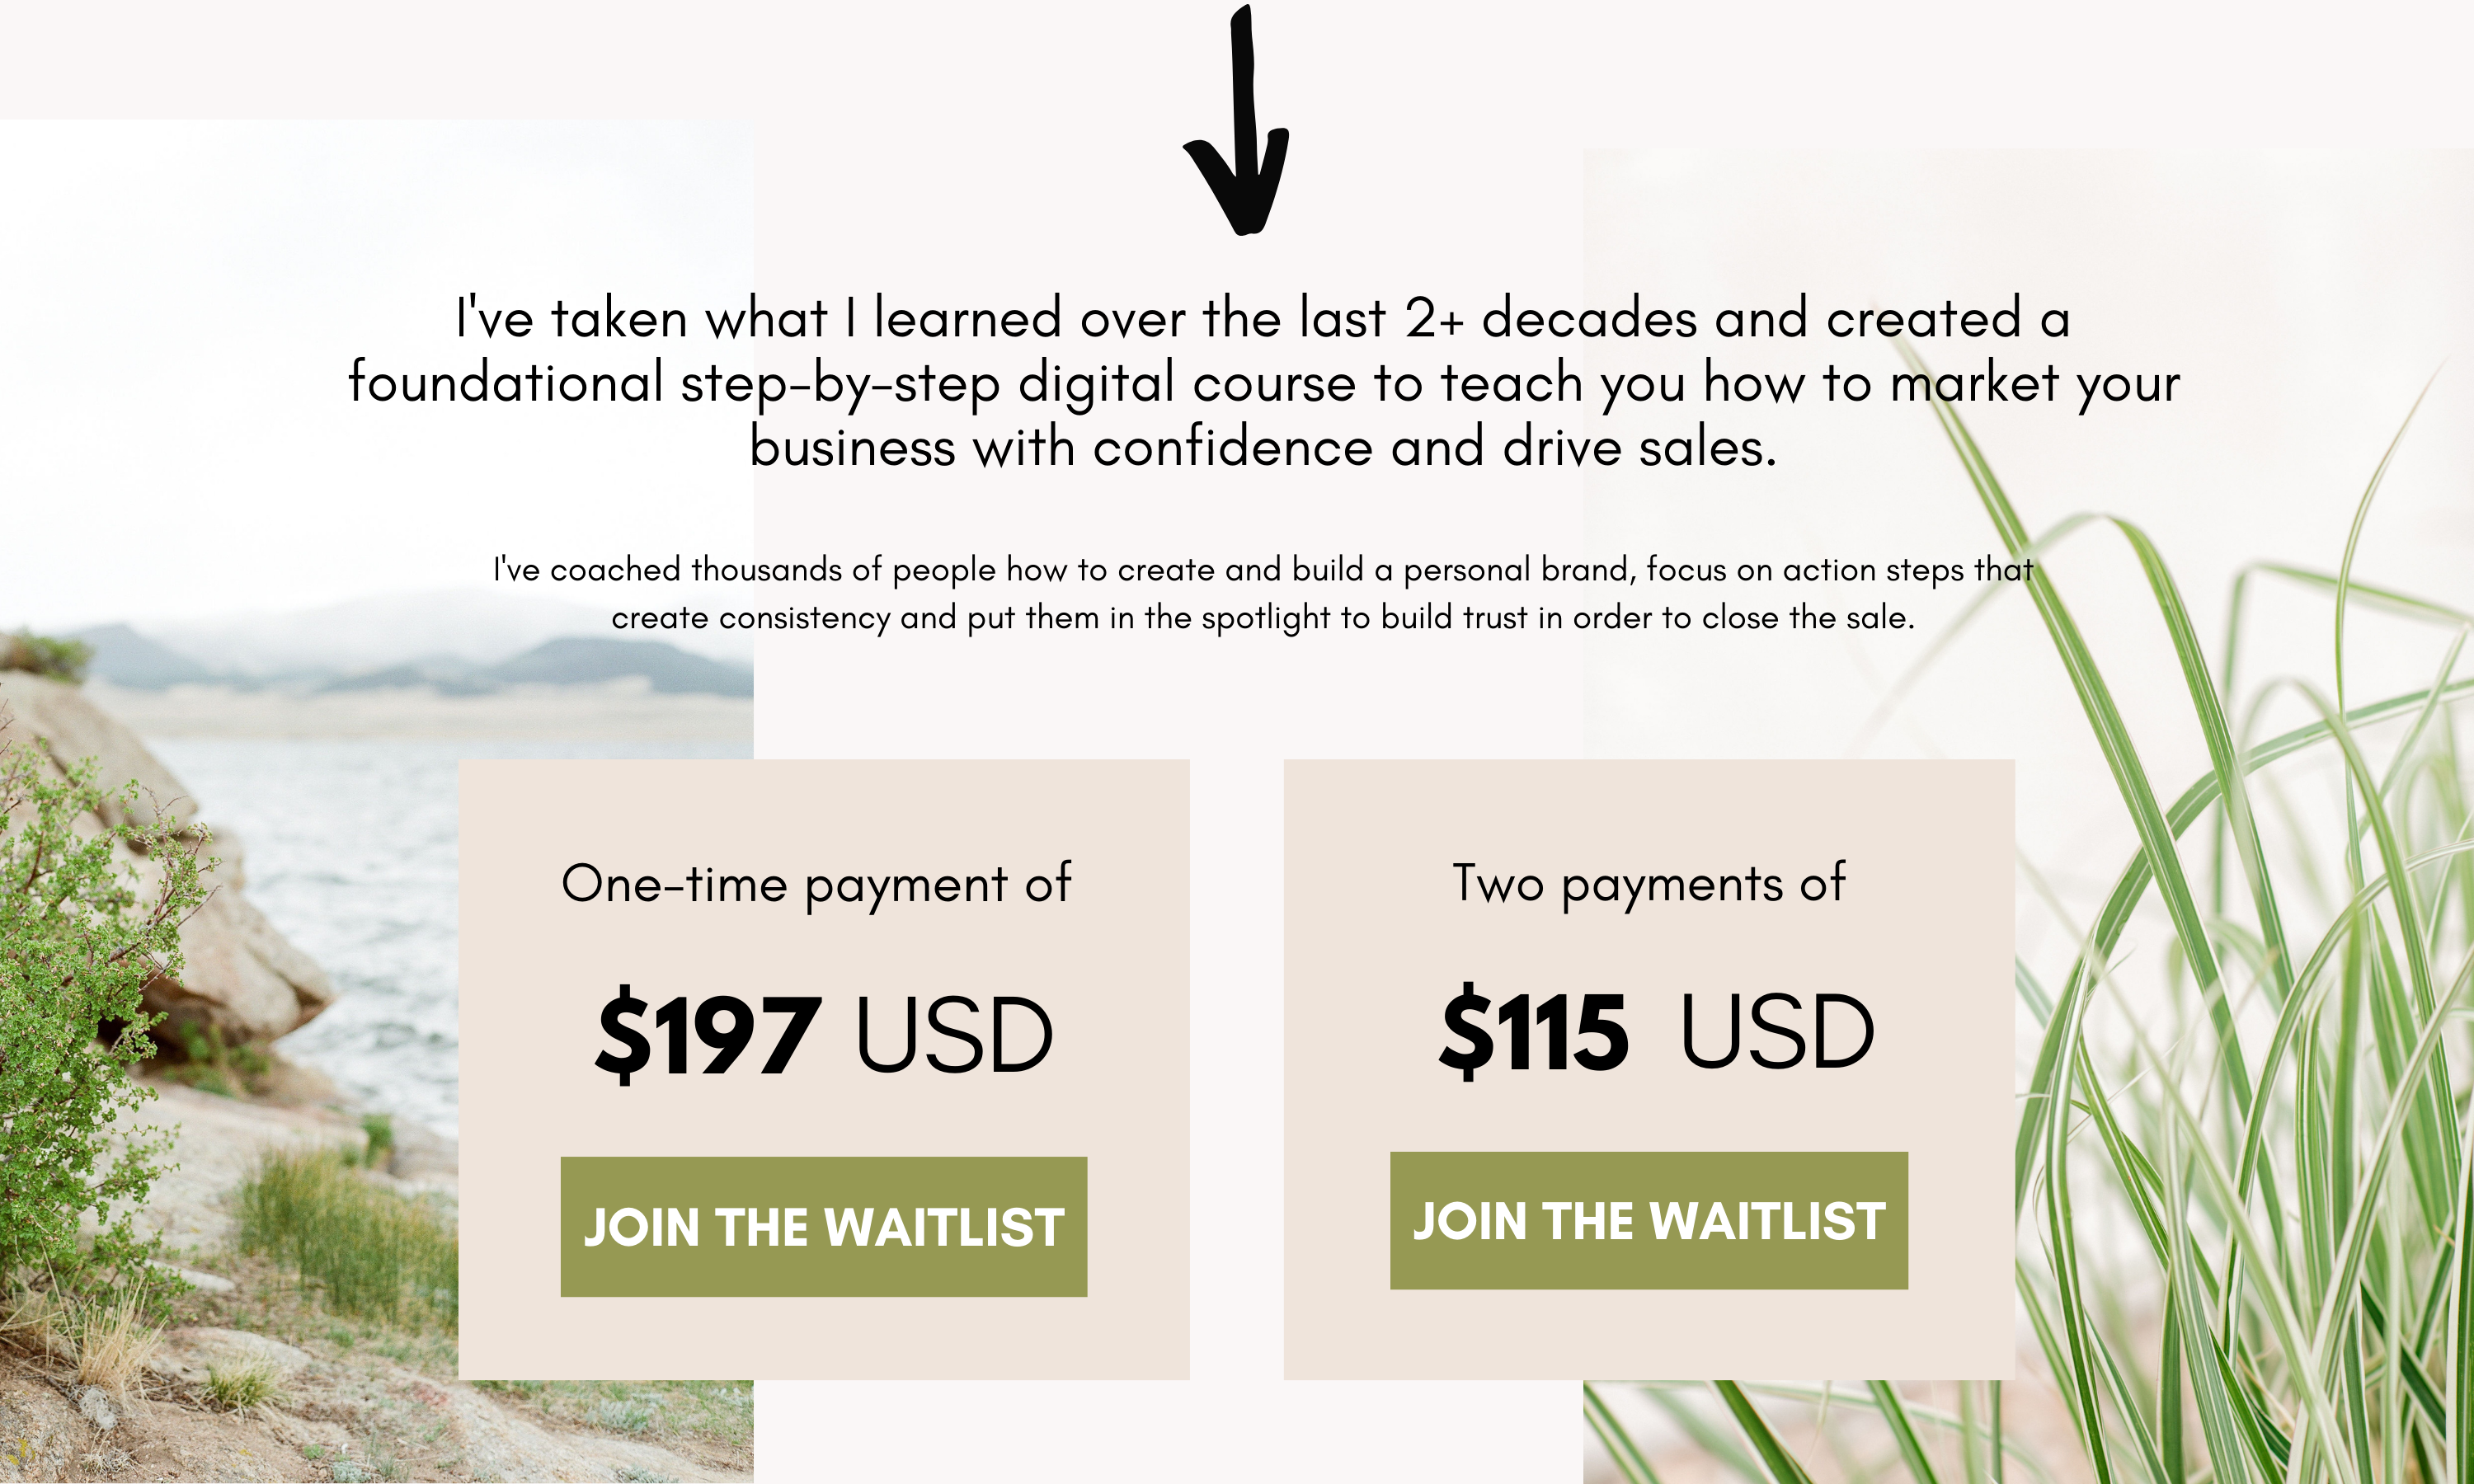This screenshot has height=1484, width=2474.
Task: Join the waitlist under the $115 price
Action: point(1648,1221)
